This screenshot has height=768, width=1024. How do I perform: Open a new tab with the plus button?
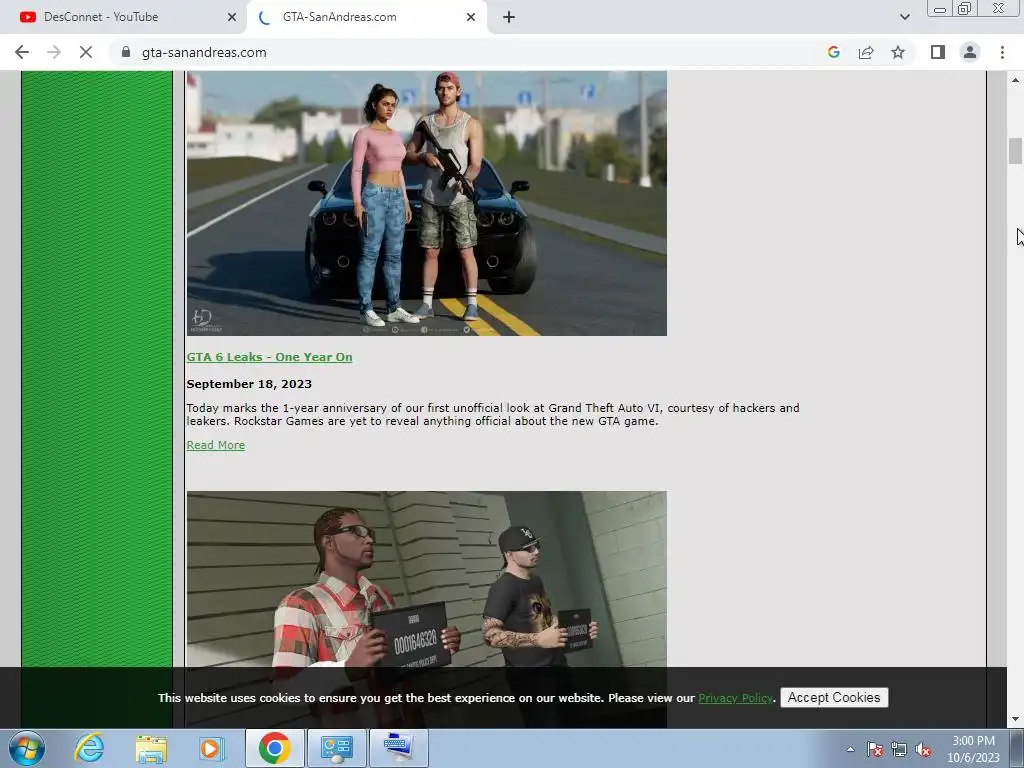click(509, 17)
